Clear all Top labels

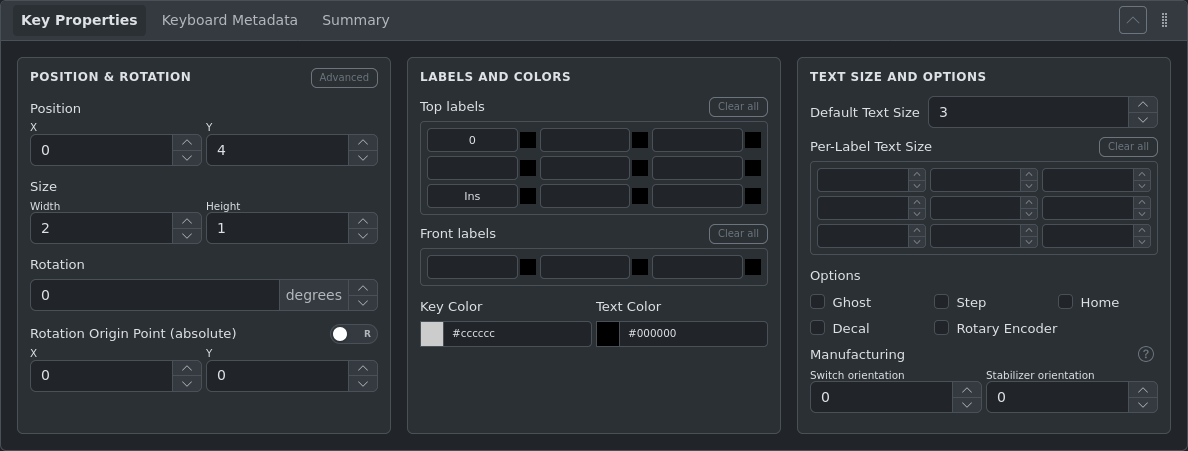pos(738,107)
